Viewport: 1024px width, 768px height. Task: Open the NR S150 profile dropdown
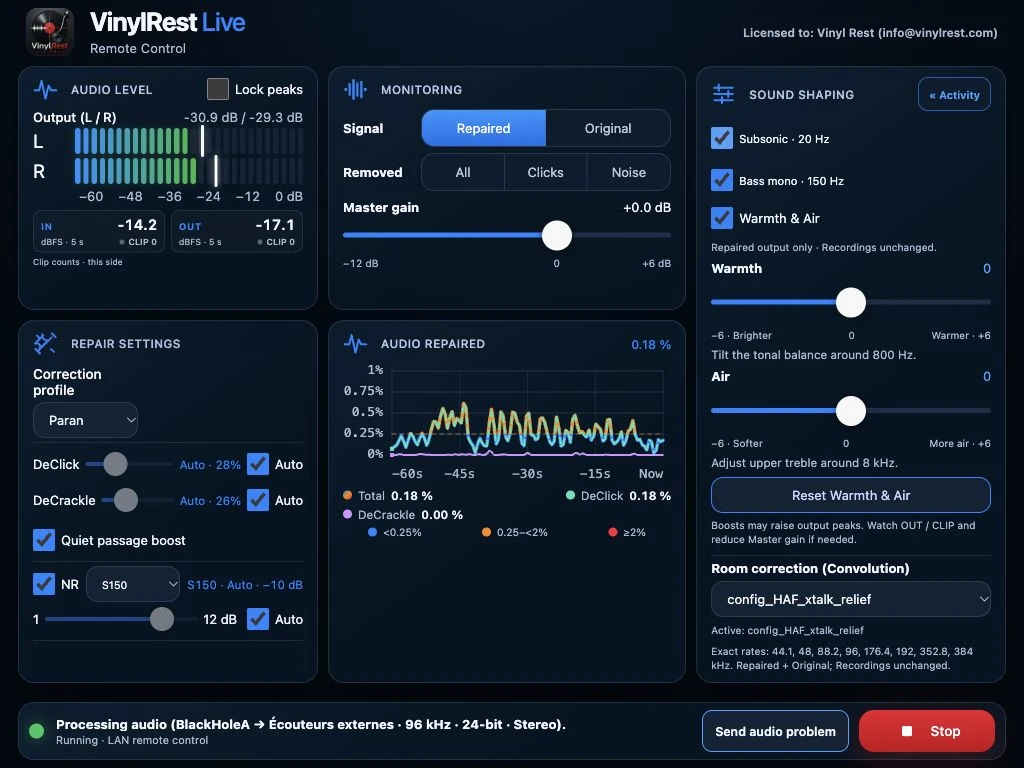(133, 584)
